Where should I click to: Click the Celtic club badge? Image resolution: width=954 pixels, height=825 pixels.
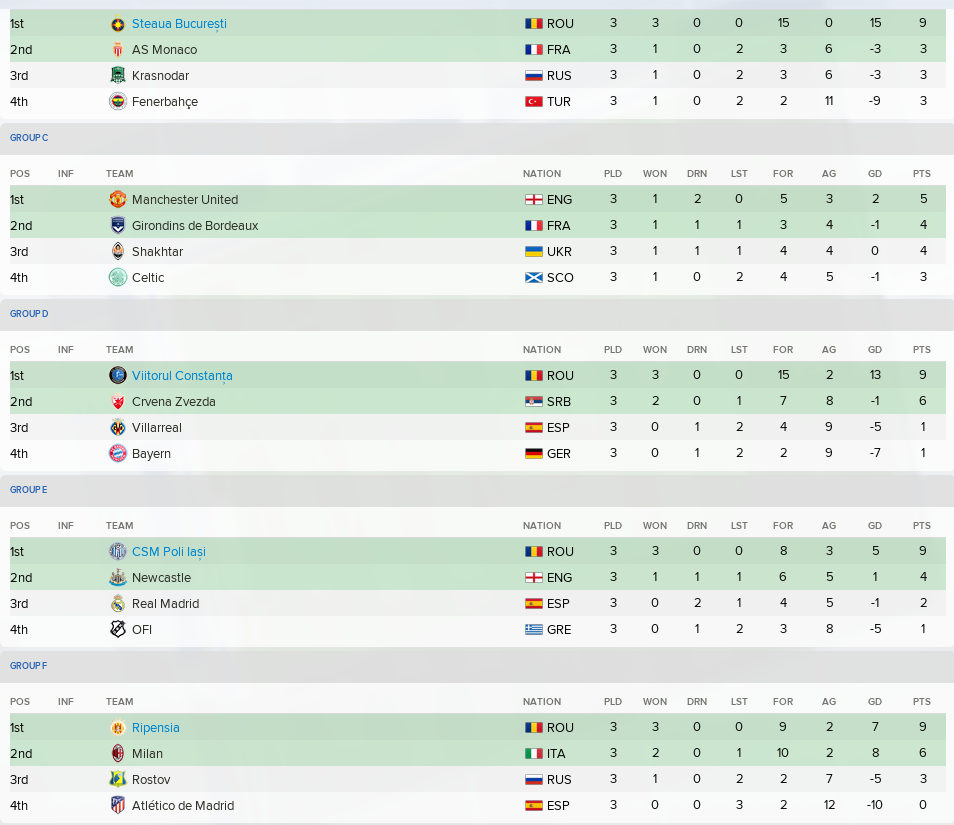(x=117, y=277)
